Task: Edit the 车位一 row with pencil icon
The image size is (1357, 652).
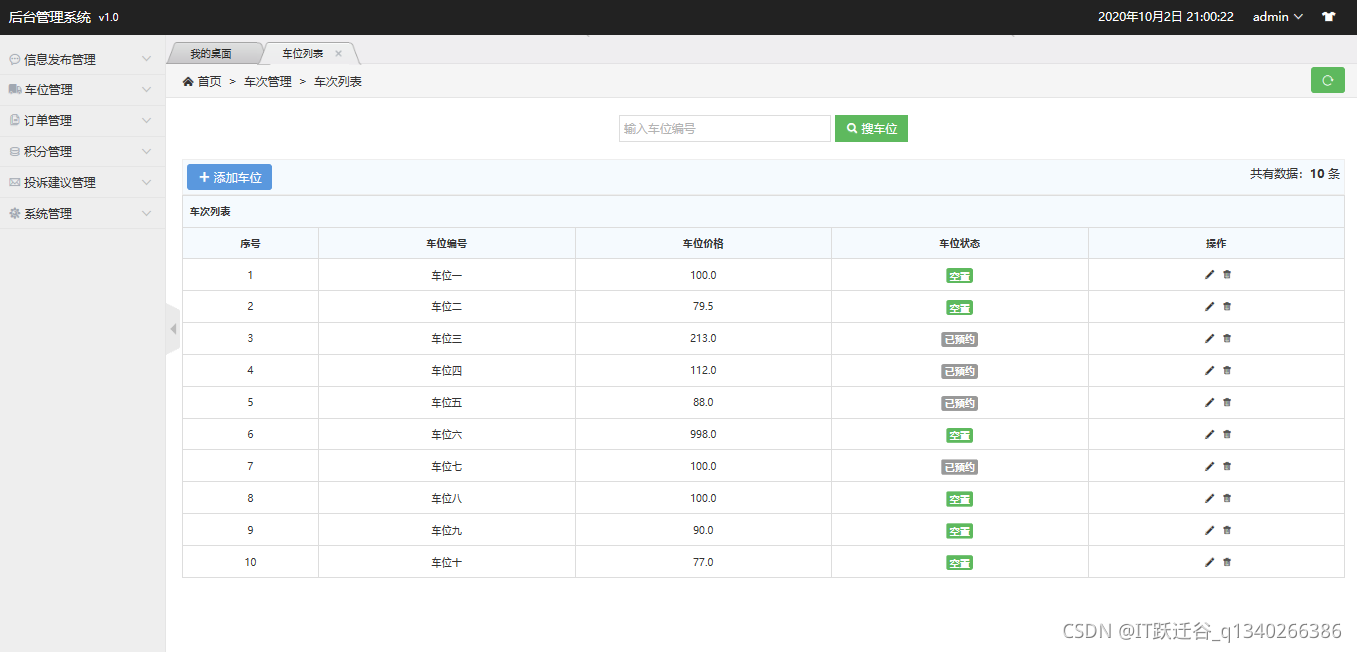Action: click(x=1209, y=274)
